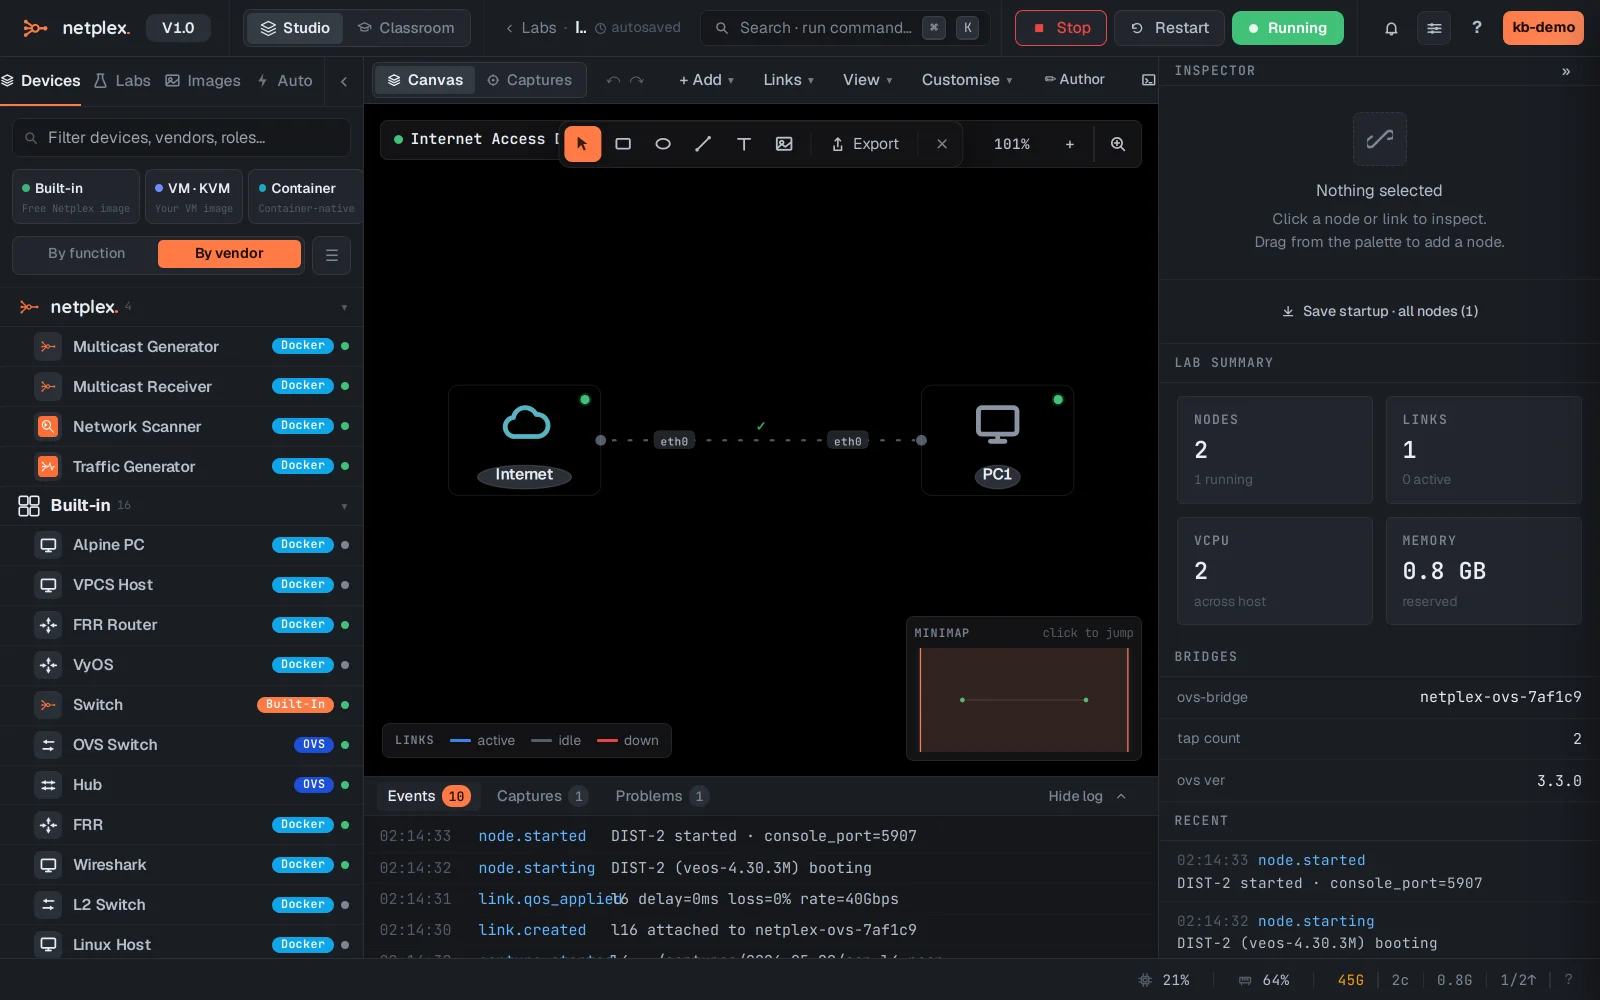Open the V1.0 version selector
Screen dimensions: 1600x1000
[x=178, y=28]
